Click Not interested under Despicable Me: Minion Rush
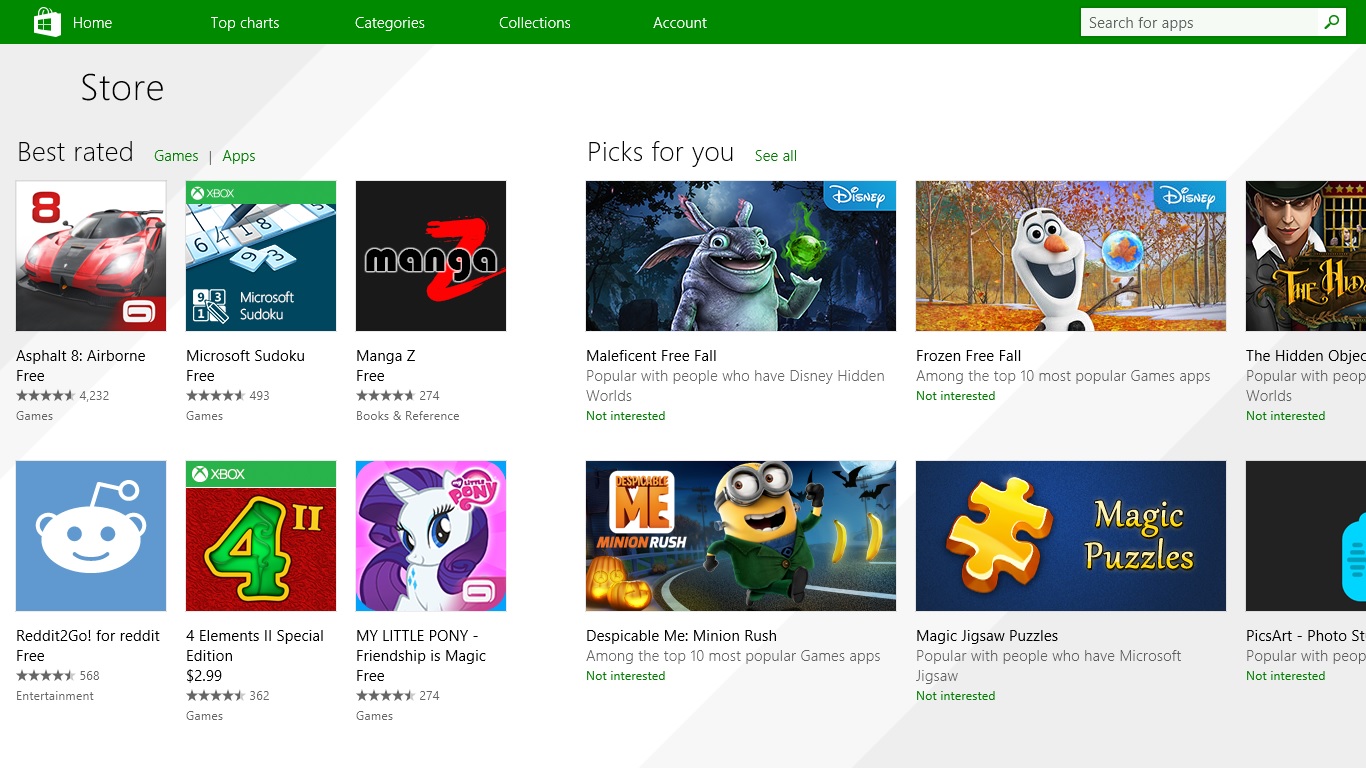The width and height of the screenshot is (1366, 768). [626, 676]
